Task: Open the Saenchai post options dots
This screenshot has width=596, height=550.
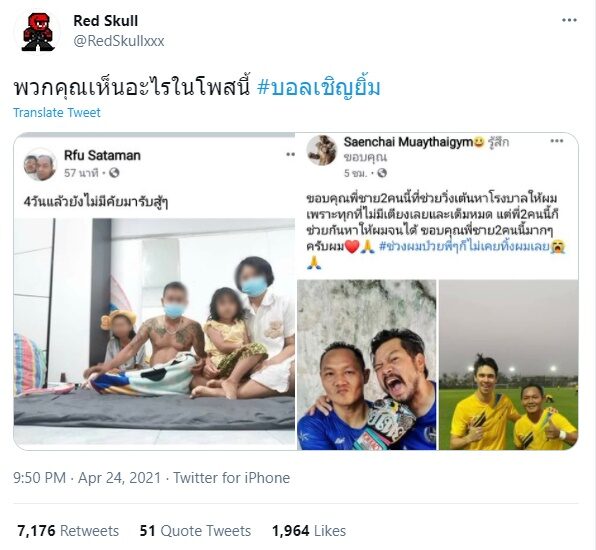Action: tap(556, 141)
